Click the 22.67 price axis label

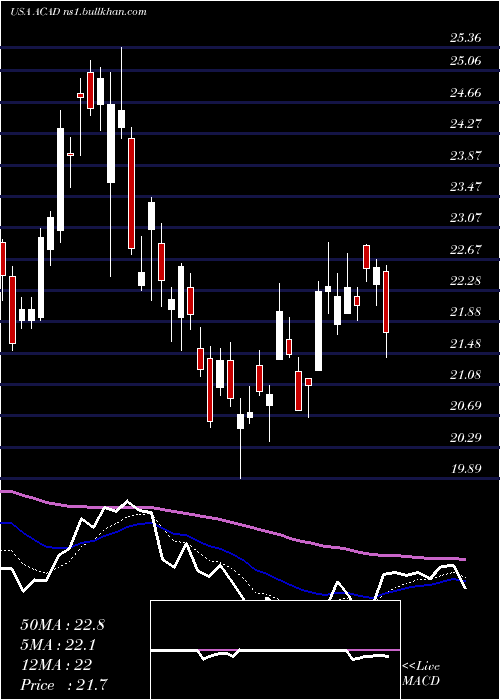pos(466,250)
